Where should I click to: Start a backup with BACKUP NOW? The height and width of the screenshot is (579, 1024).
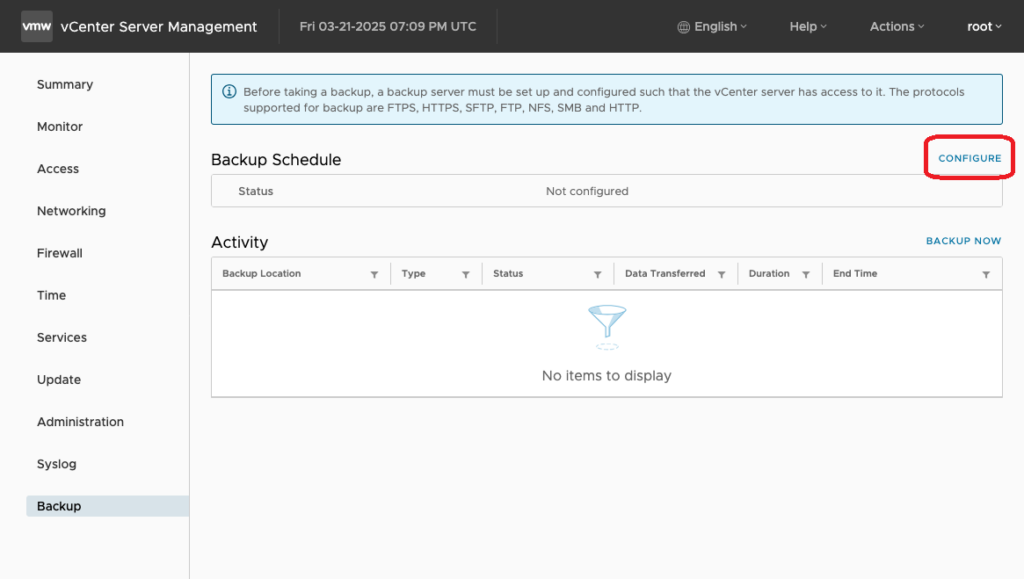963,241
